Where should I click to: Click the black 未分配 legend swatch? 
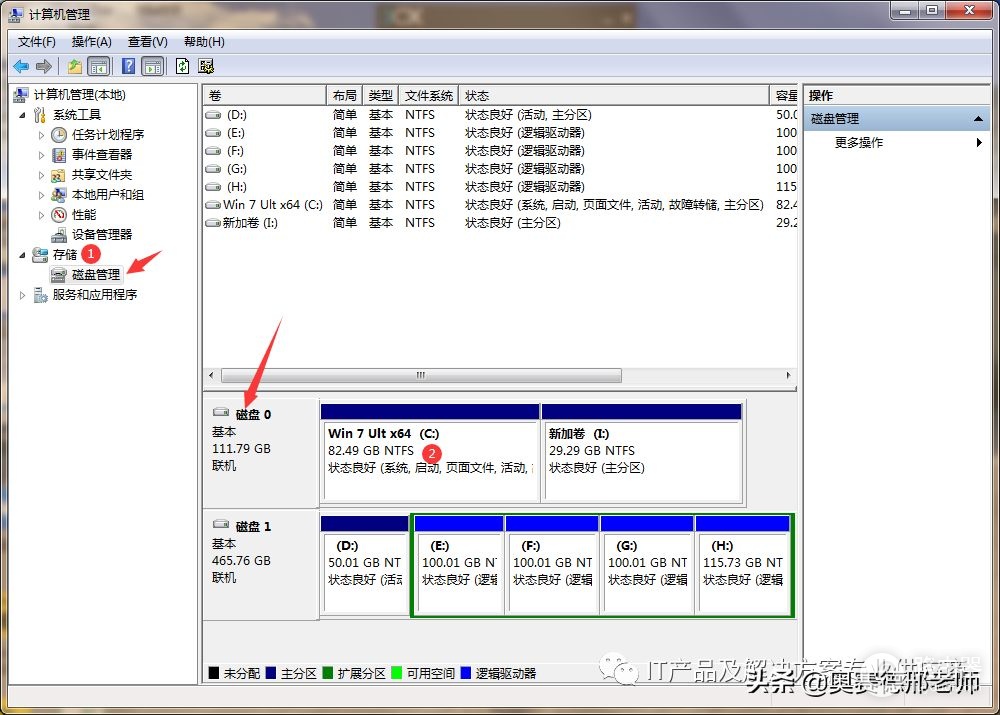tap(214, 673)
